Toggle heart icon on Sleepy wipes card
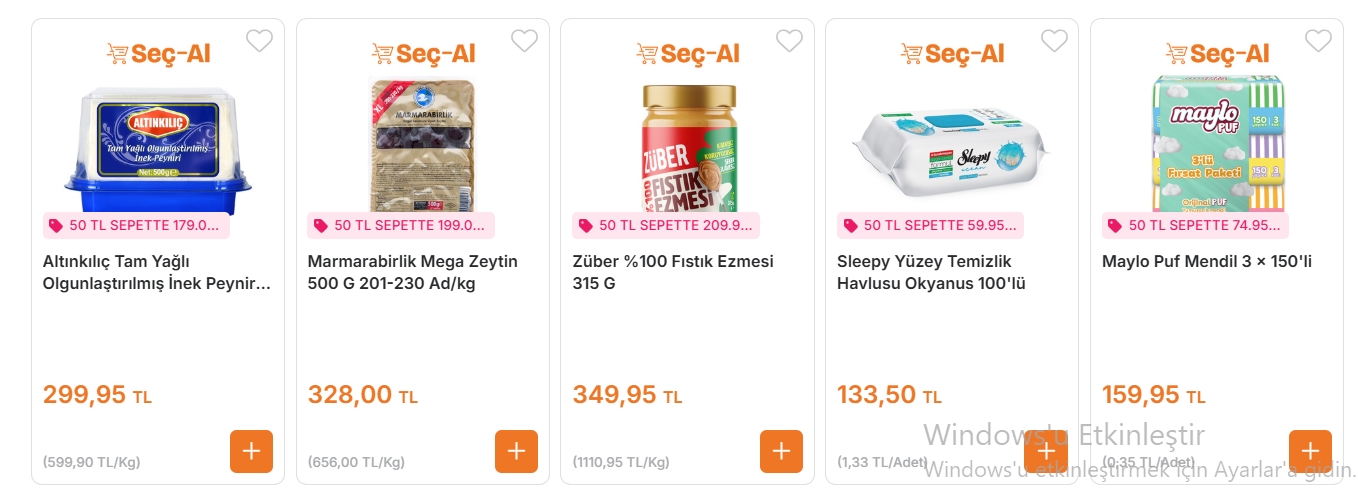1358x491 pixels. click(1054, 41)
